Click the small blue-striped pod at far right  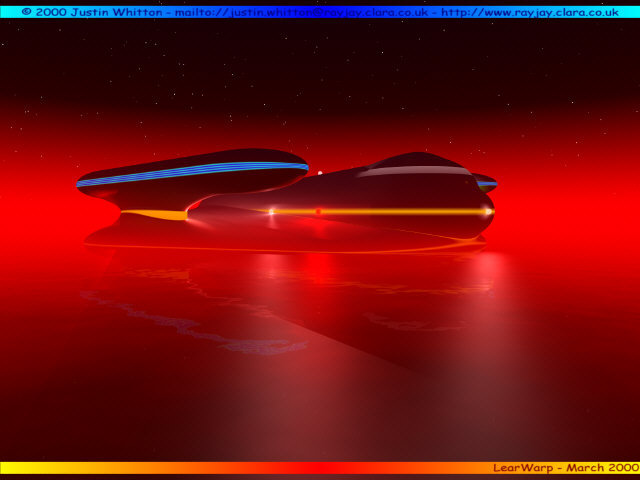click(486, 183)
